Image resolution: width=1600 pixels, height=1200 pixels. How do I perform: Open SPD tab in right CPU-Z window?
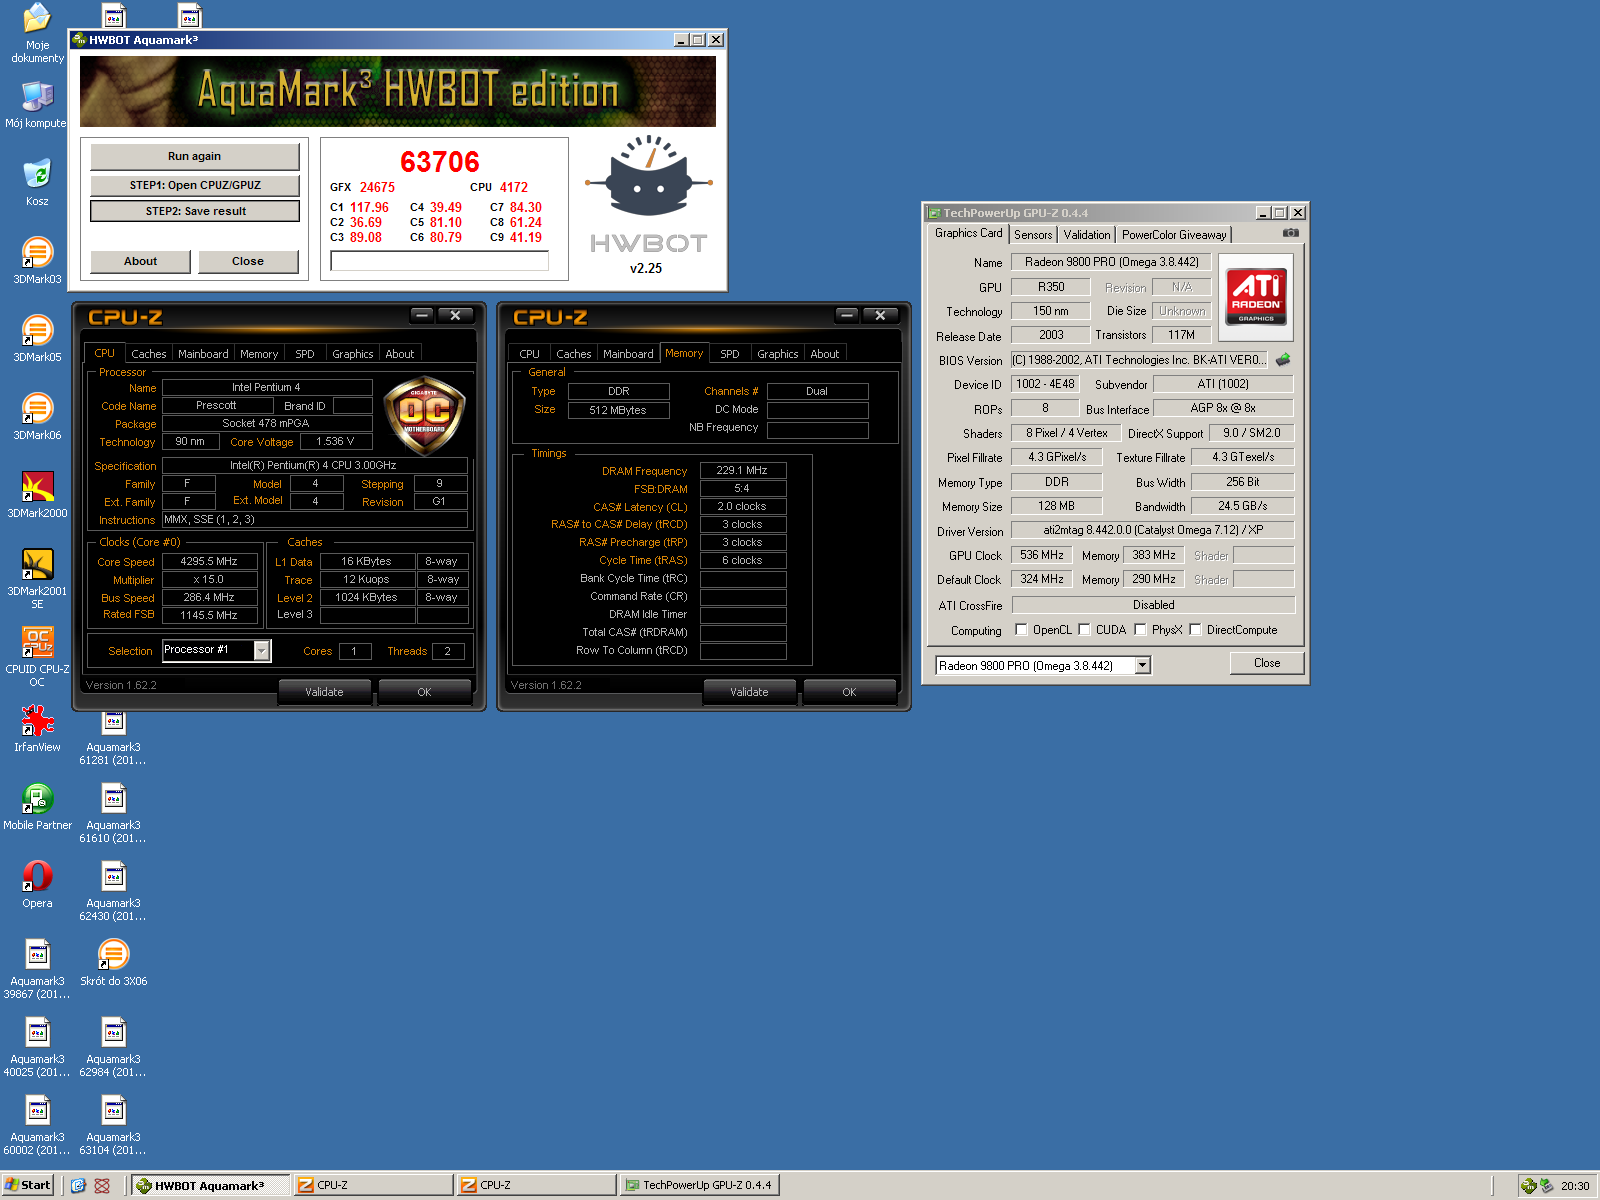click(x=730, y=354)
